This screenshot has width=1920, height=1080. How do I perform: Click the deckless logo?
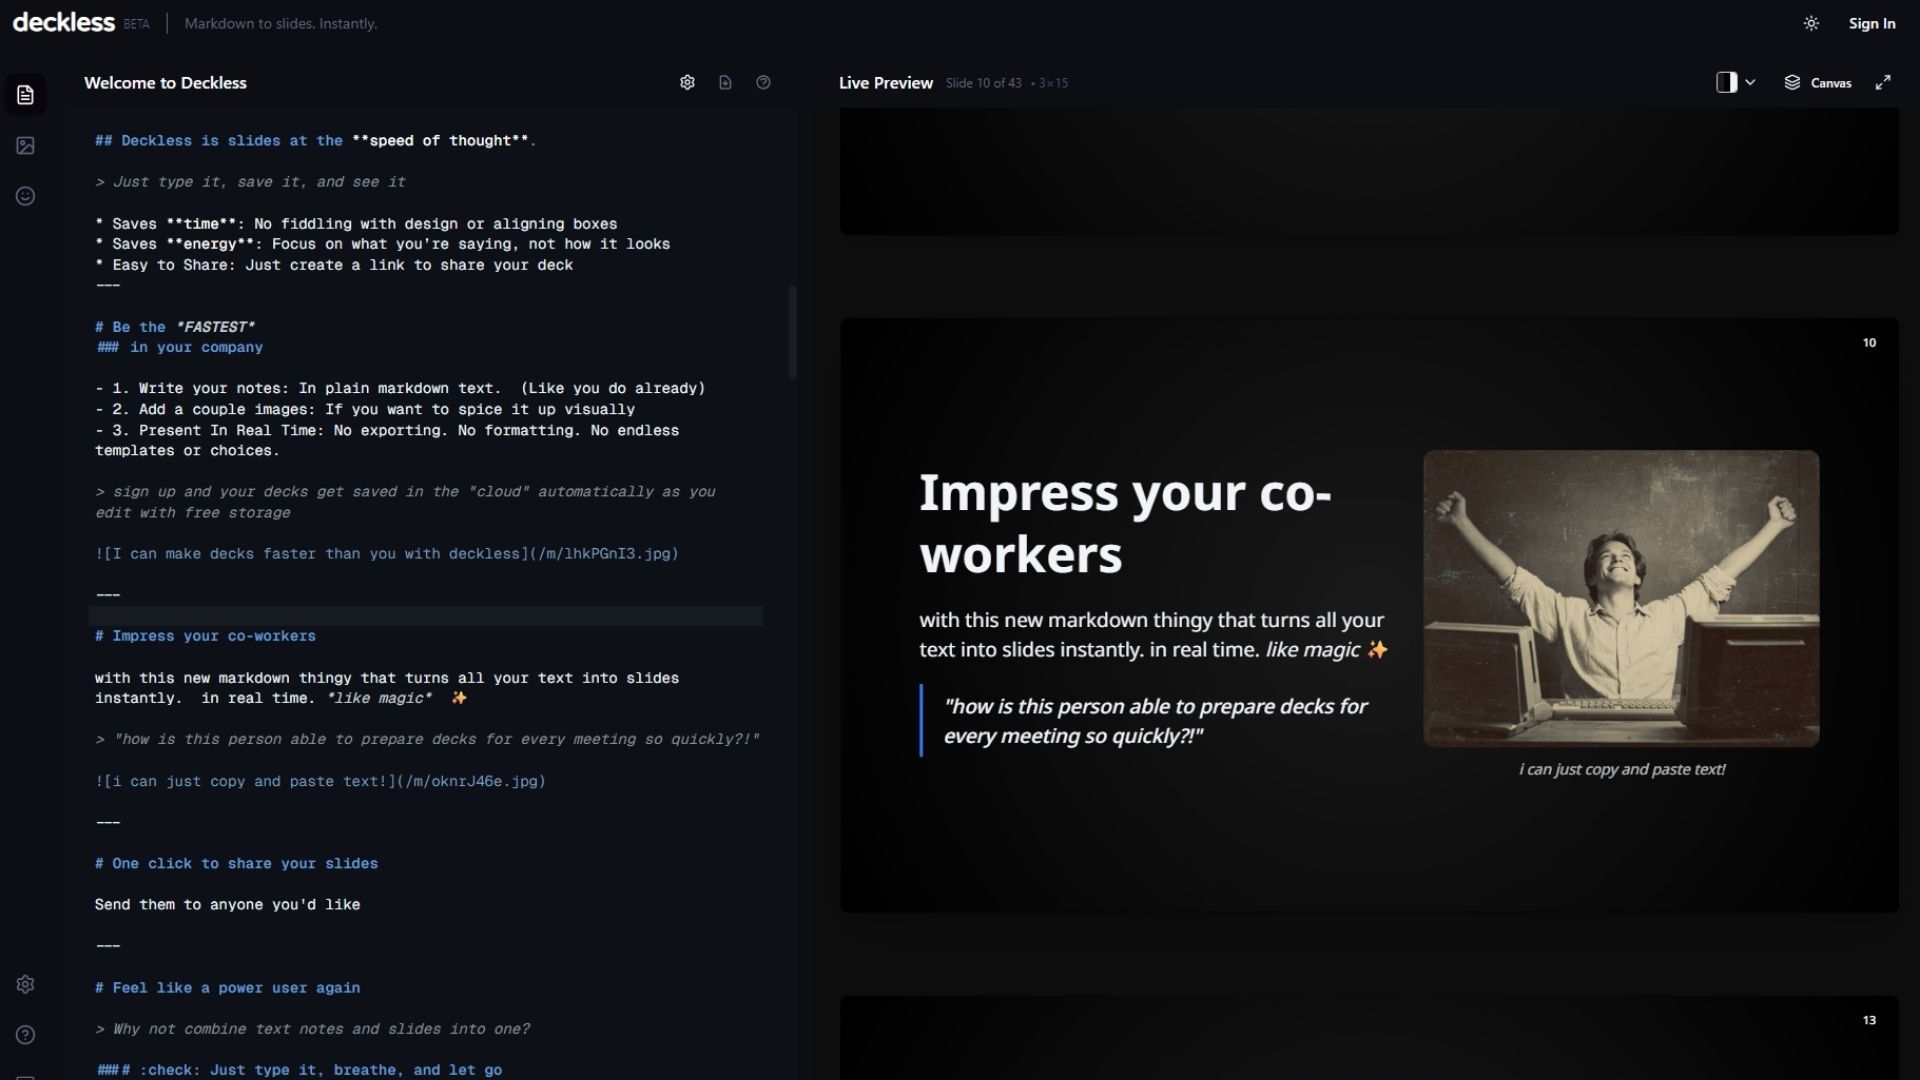[x=64, y=23]
